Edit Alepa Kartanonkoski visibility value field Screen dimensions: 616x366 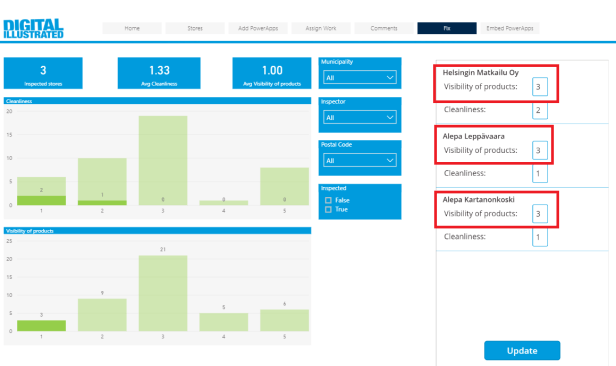click(540, 214)
